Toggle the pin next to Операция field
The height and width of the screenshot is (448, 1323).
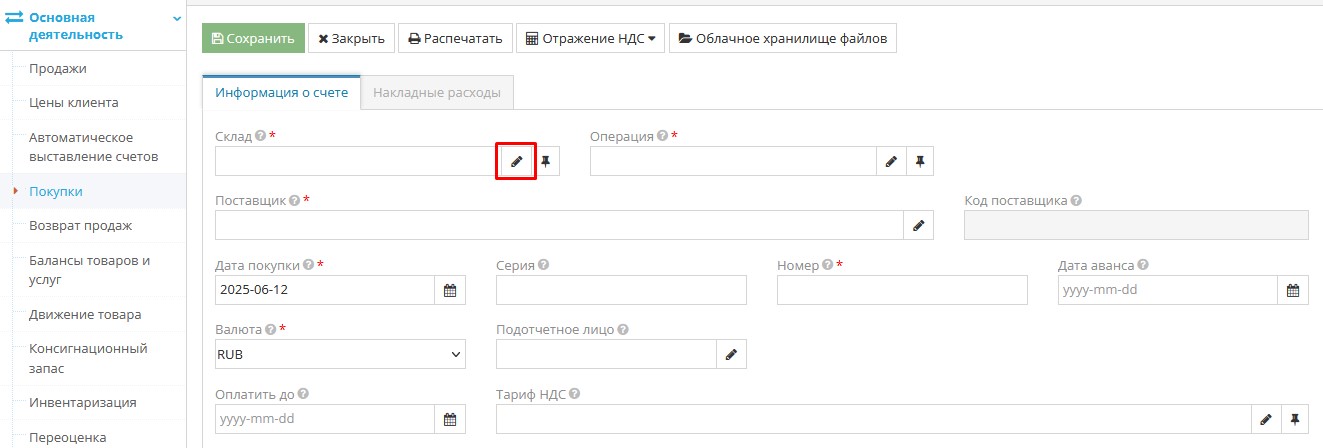point(920,161)
